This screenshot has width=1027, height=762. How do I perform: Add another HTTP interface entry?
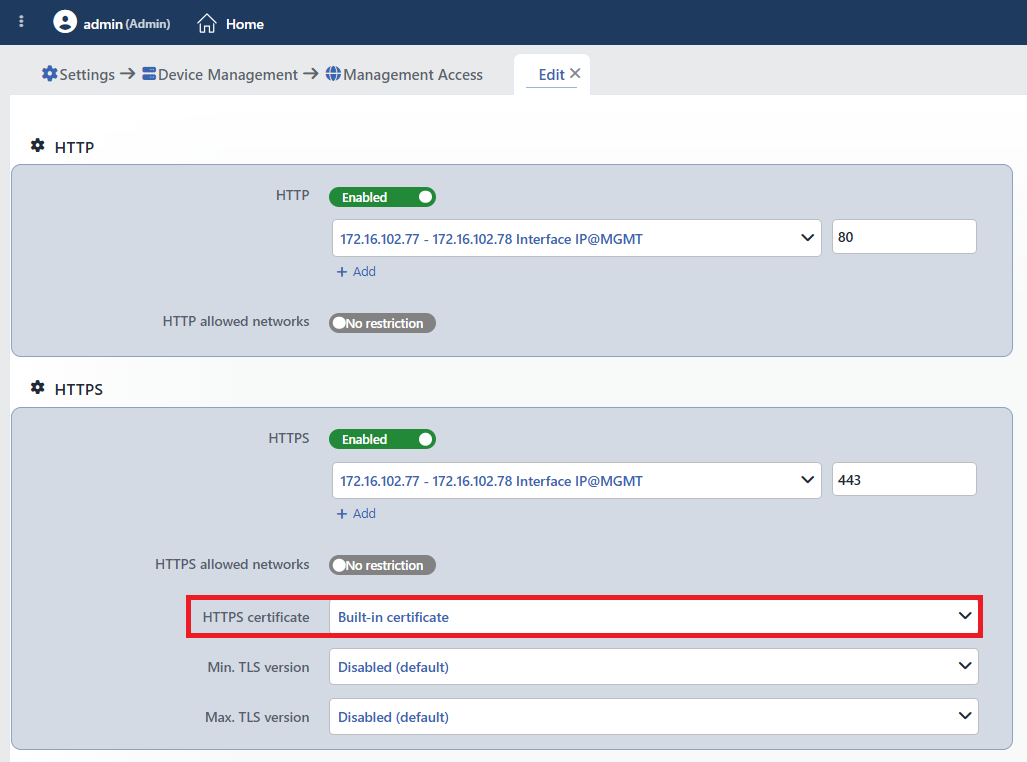[356, 271]
